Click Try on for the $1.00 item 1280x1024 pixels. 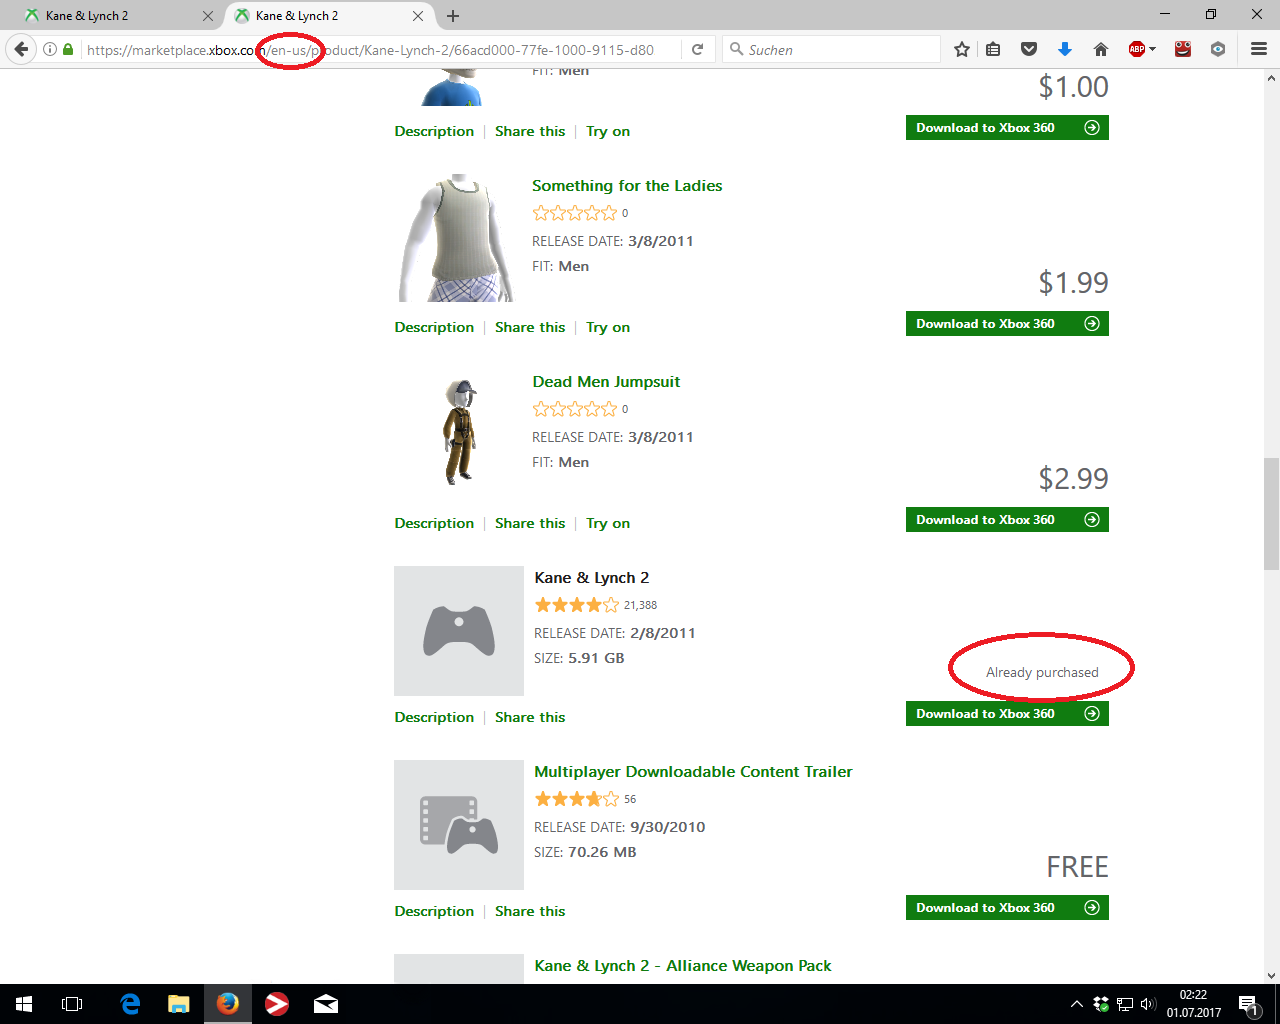pyautogui.click(x=608, y=132)
